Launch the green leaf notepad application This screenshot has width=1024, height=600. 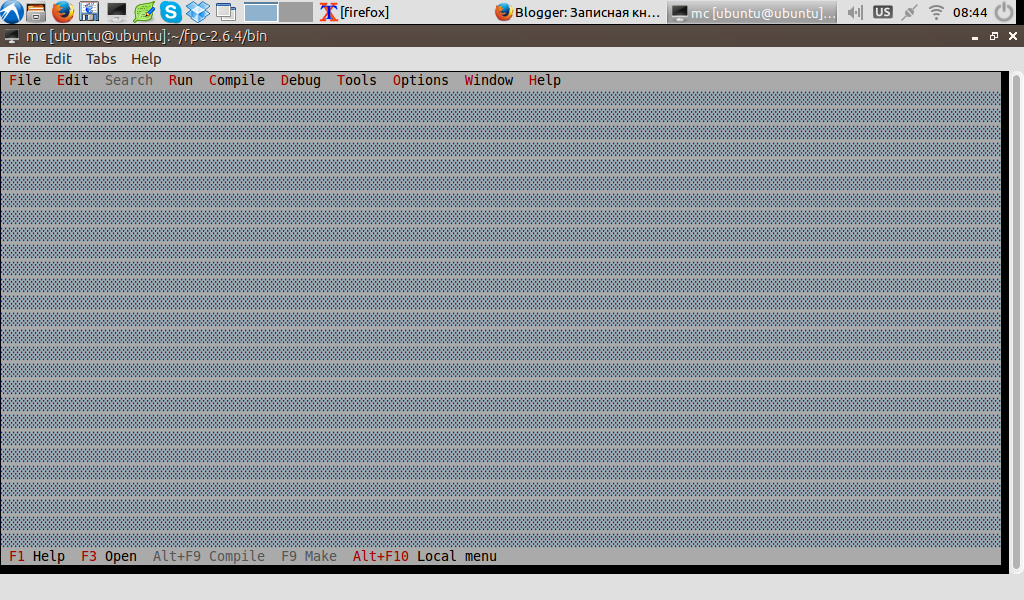pyautogui.click(x=144, y=12)
